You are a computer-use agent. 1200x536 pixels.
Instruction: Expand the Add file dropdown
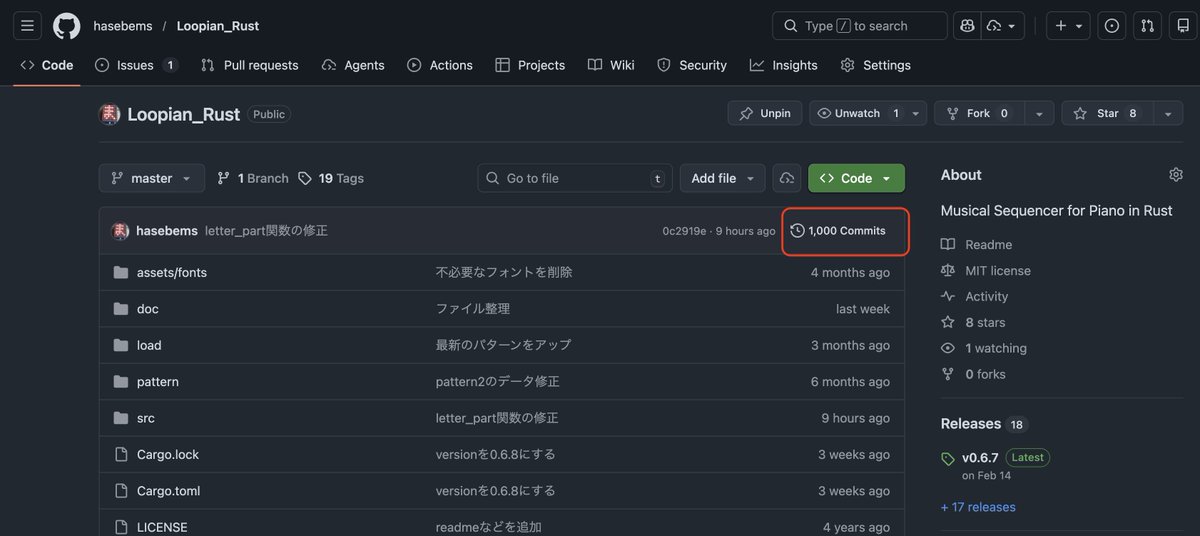pyautogui.click(x=723, y=178)
